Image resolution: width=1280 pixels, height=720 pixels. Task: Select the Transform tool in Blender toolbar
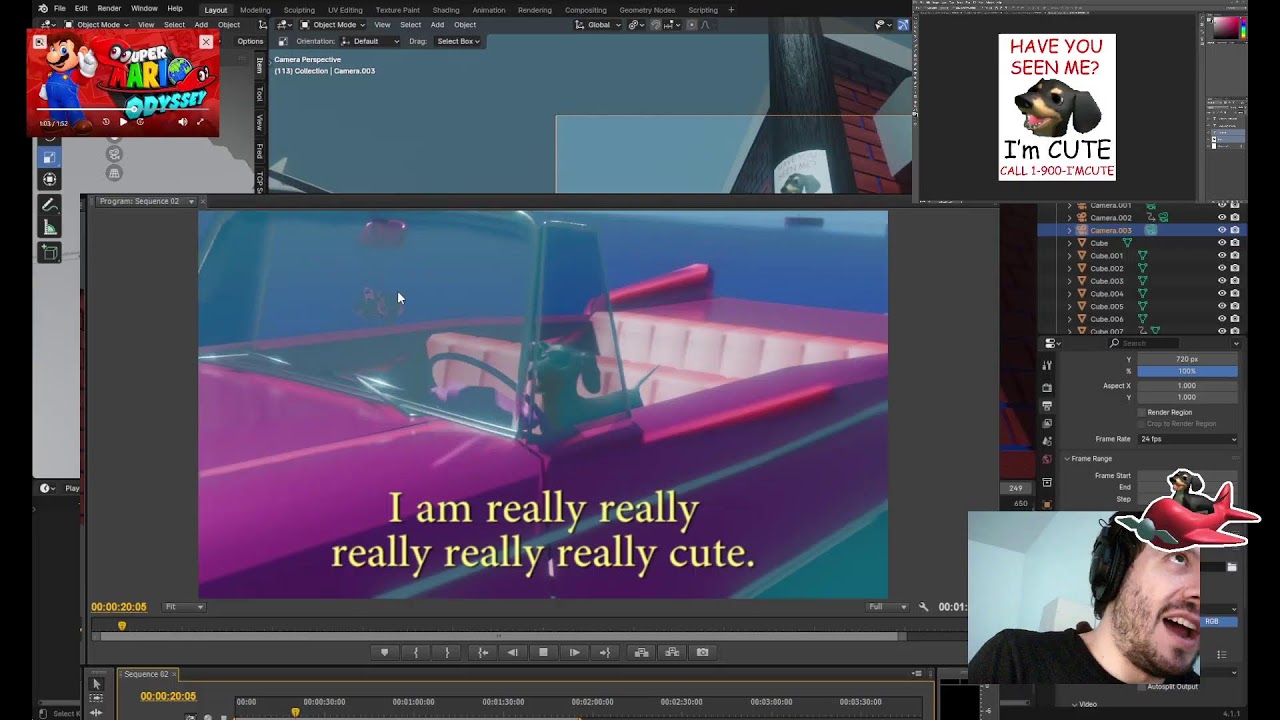49,179
